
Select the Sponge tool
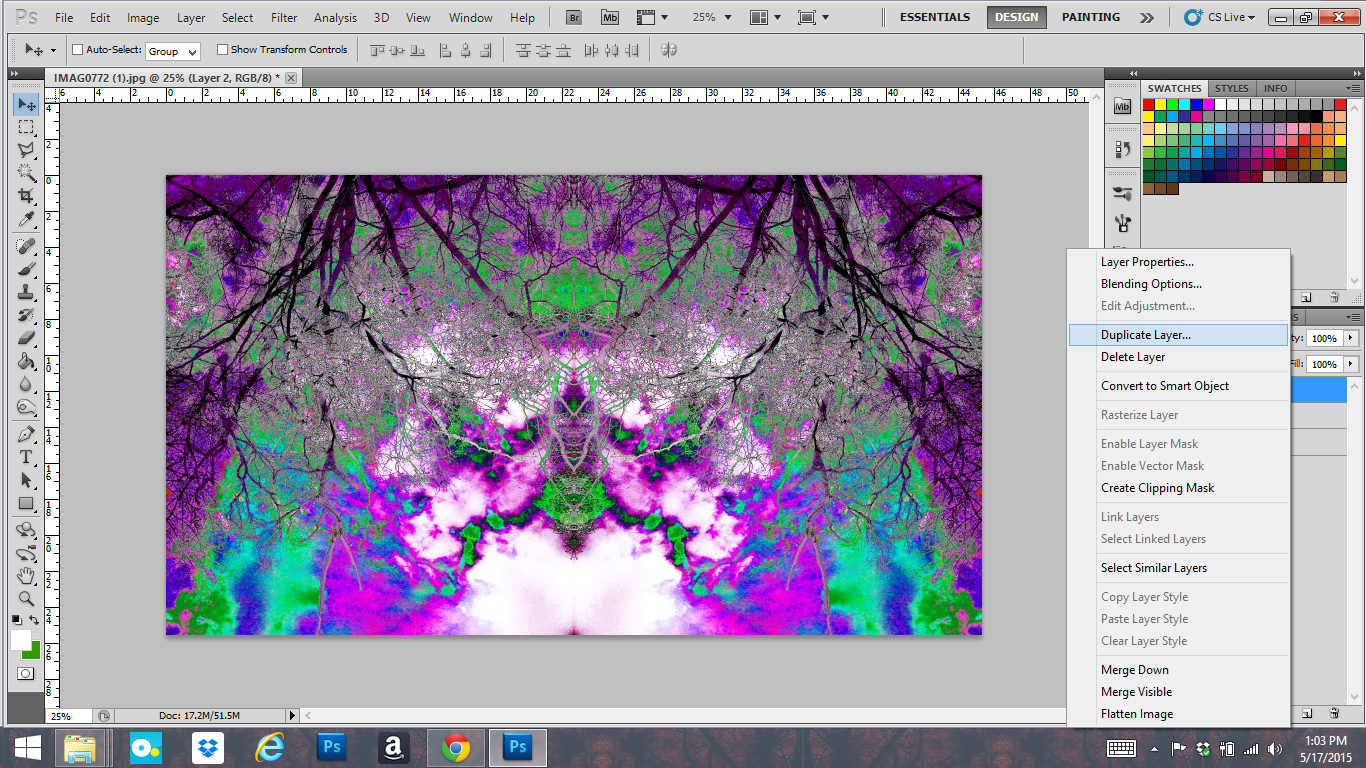pos(26,407)
